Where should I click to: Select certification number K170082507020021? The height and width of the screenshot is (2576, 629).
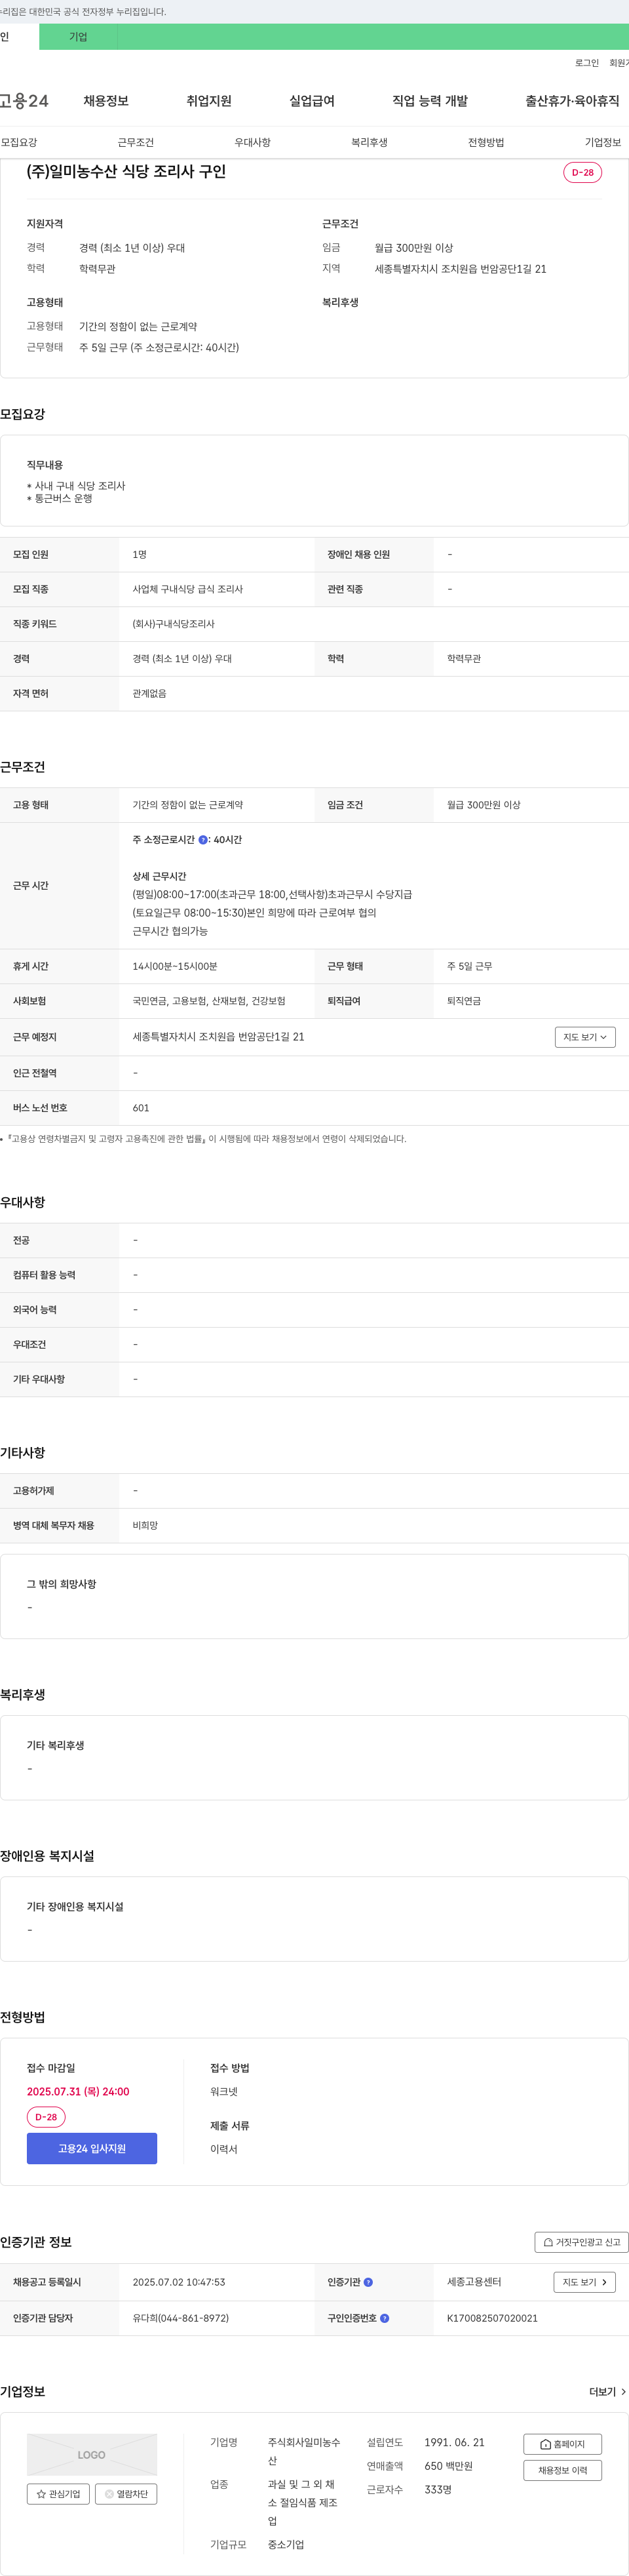(492, 2318)
